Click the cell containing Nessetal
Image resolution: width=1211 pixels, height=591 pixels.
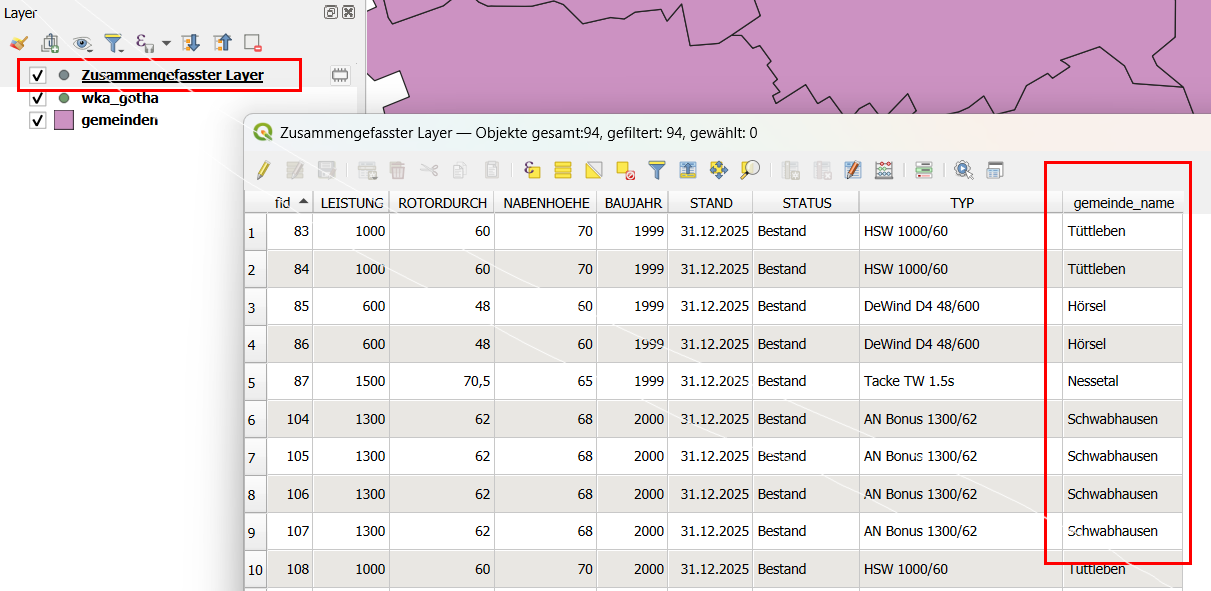pyautogui.click(x=1123, y=381)
